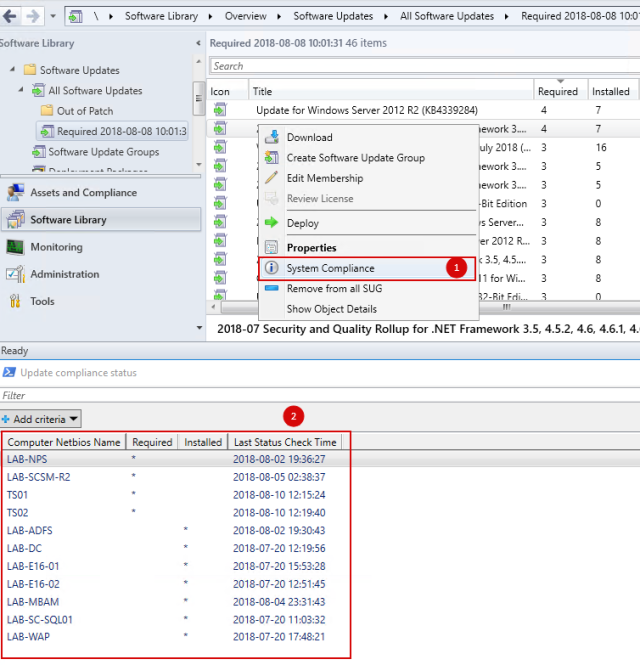Click Software Updates in breadcrumb

tap(333, 16)
